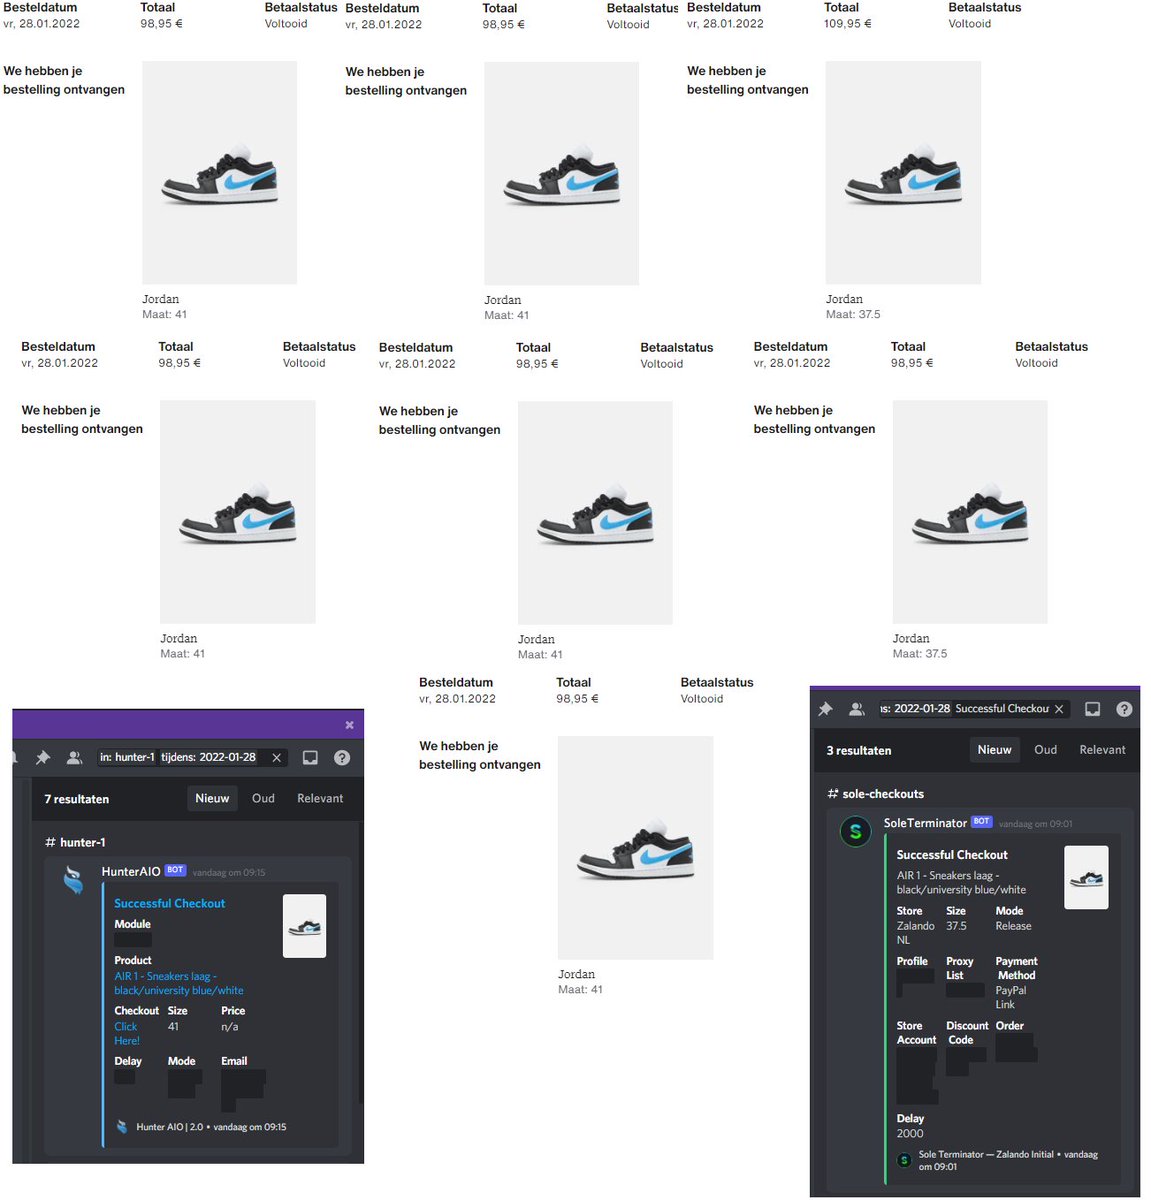Click the HunterAIO username
The width and height of the screenshot is (1151, 1200).
(131, 871)
